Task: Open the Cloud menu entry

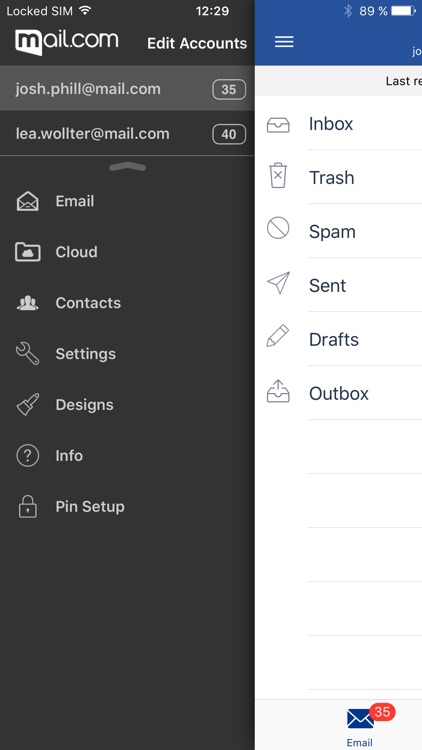Action: tap(127, 252)
